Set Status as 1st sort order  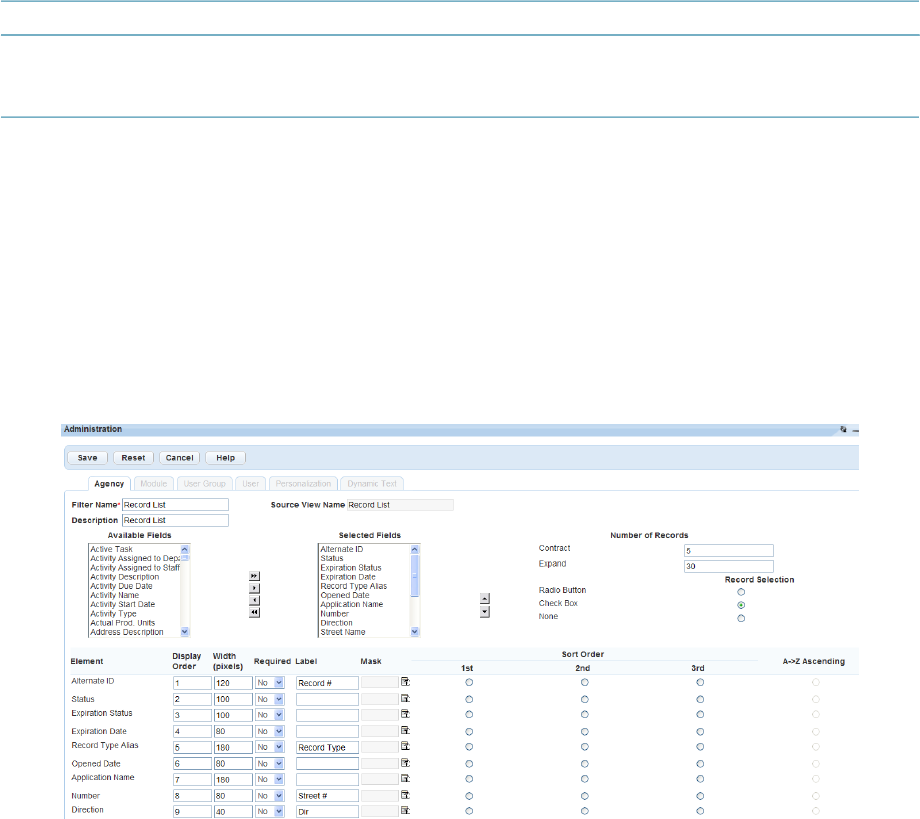[x=469, y=699]
